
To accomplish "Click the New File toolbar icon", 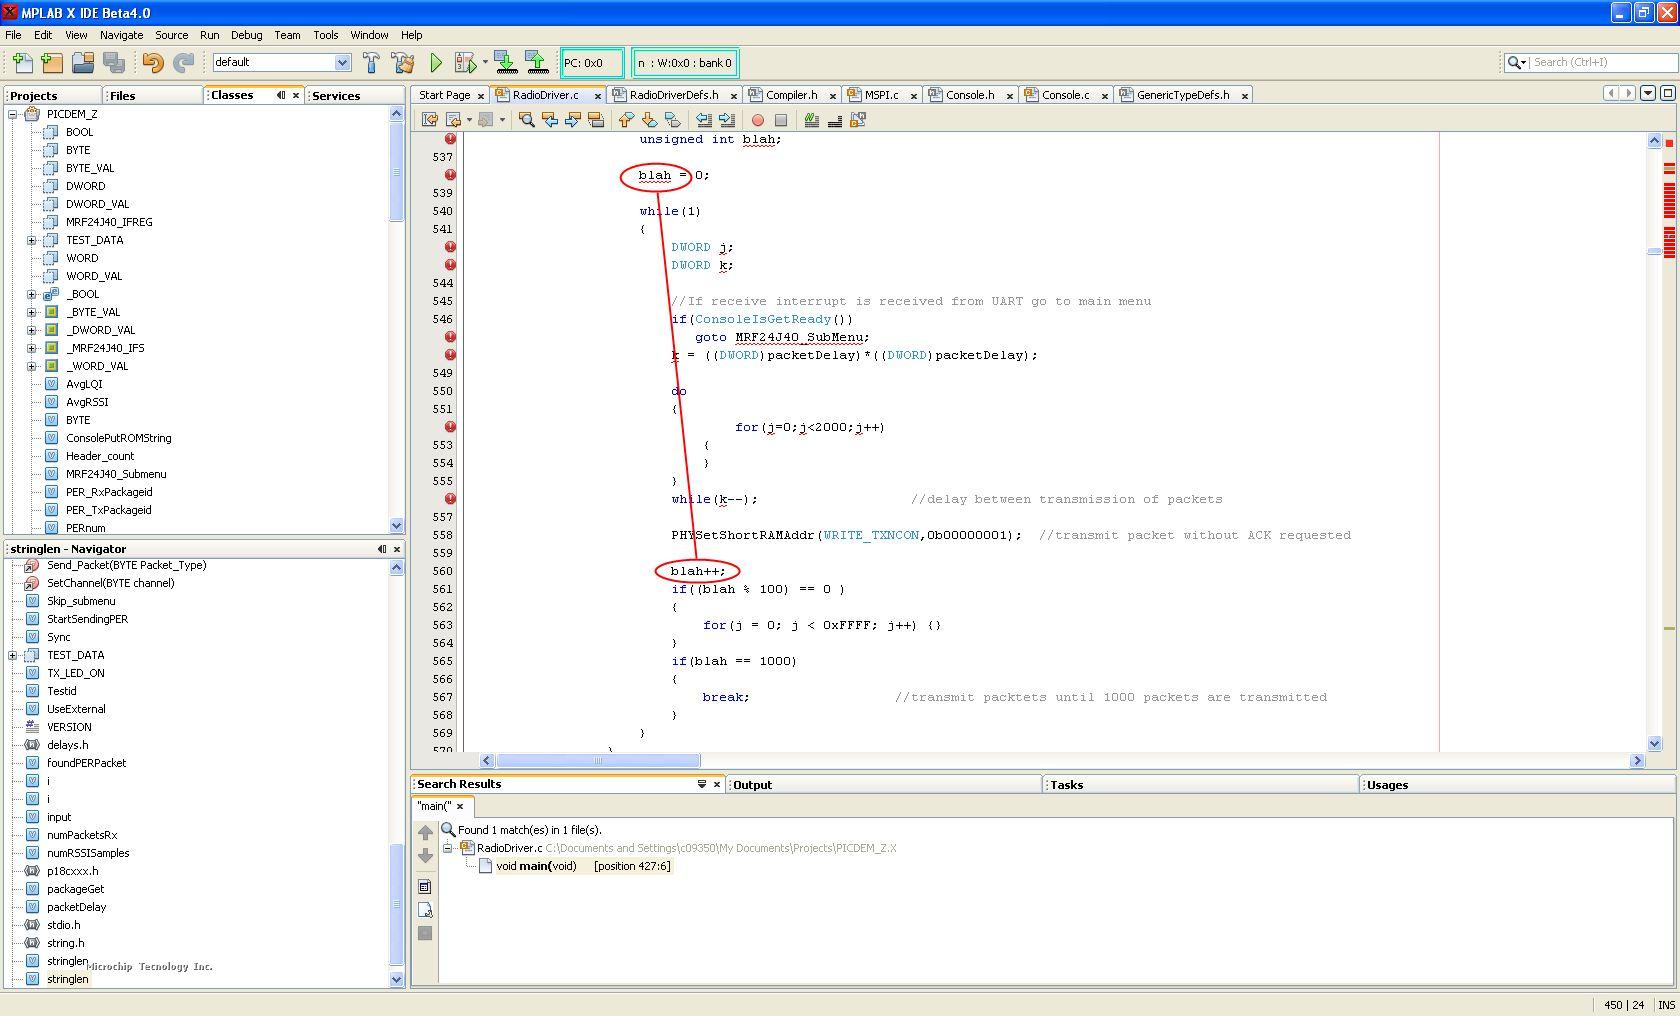I will [21, 63].
